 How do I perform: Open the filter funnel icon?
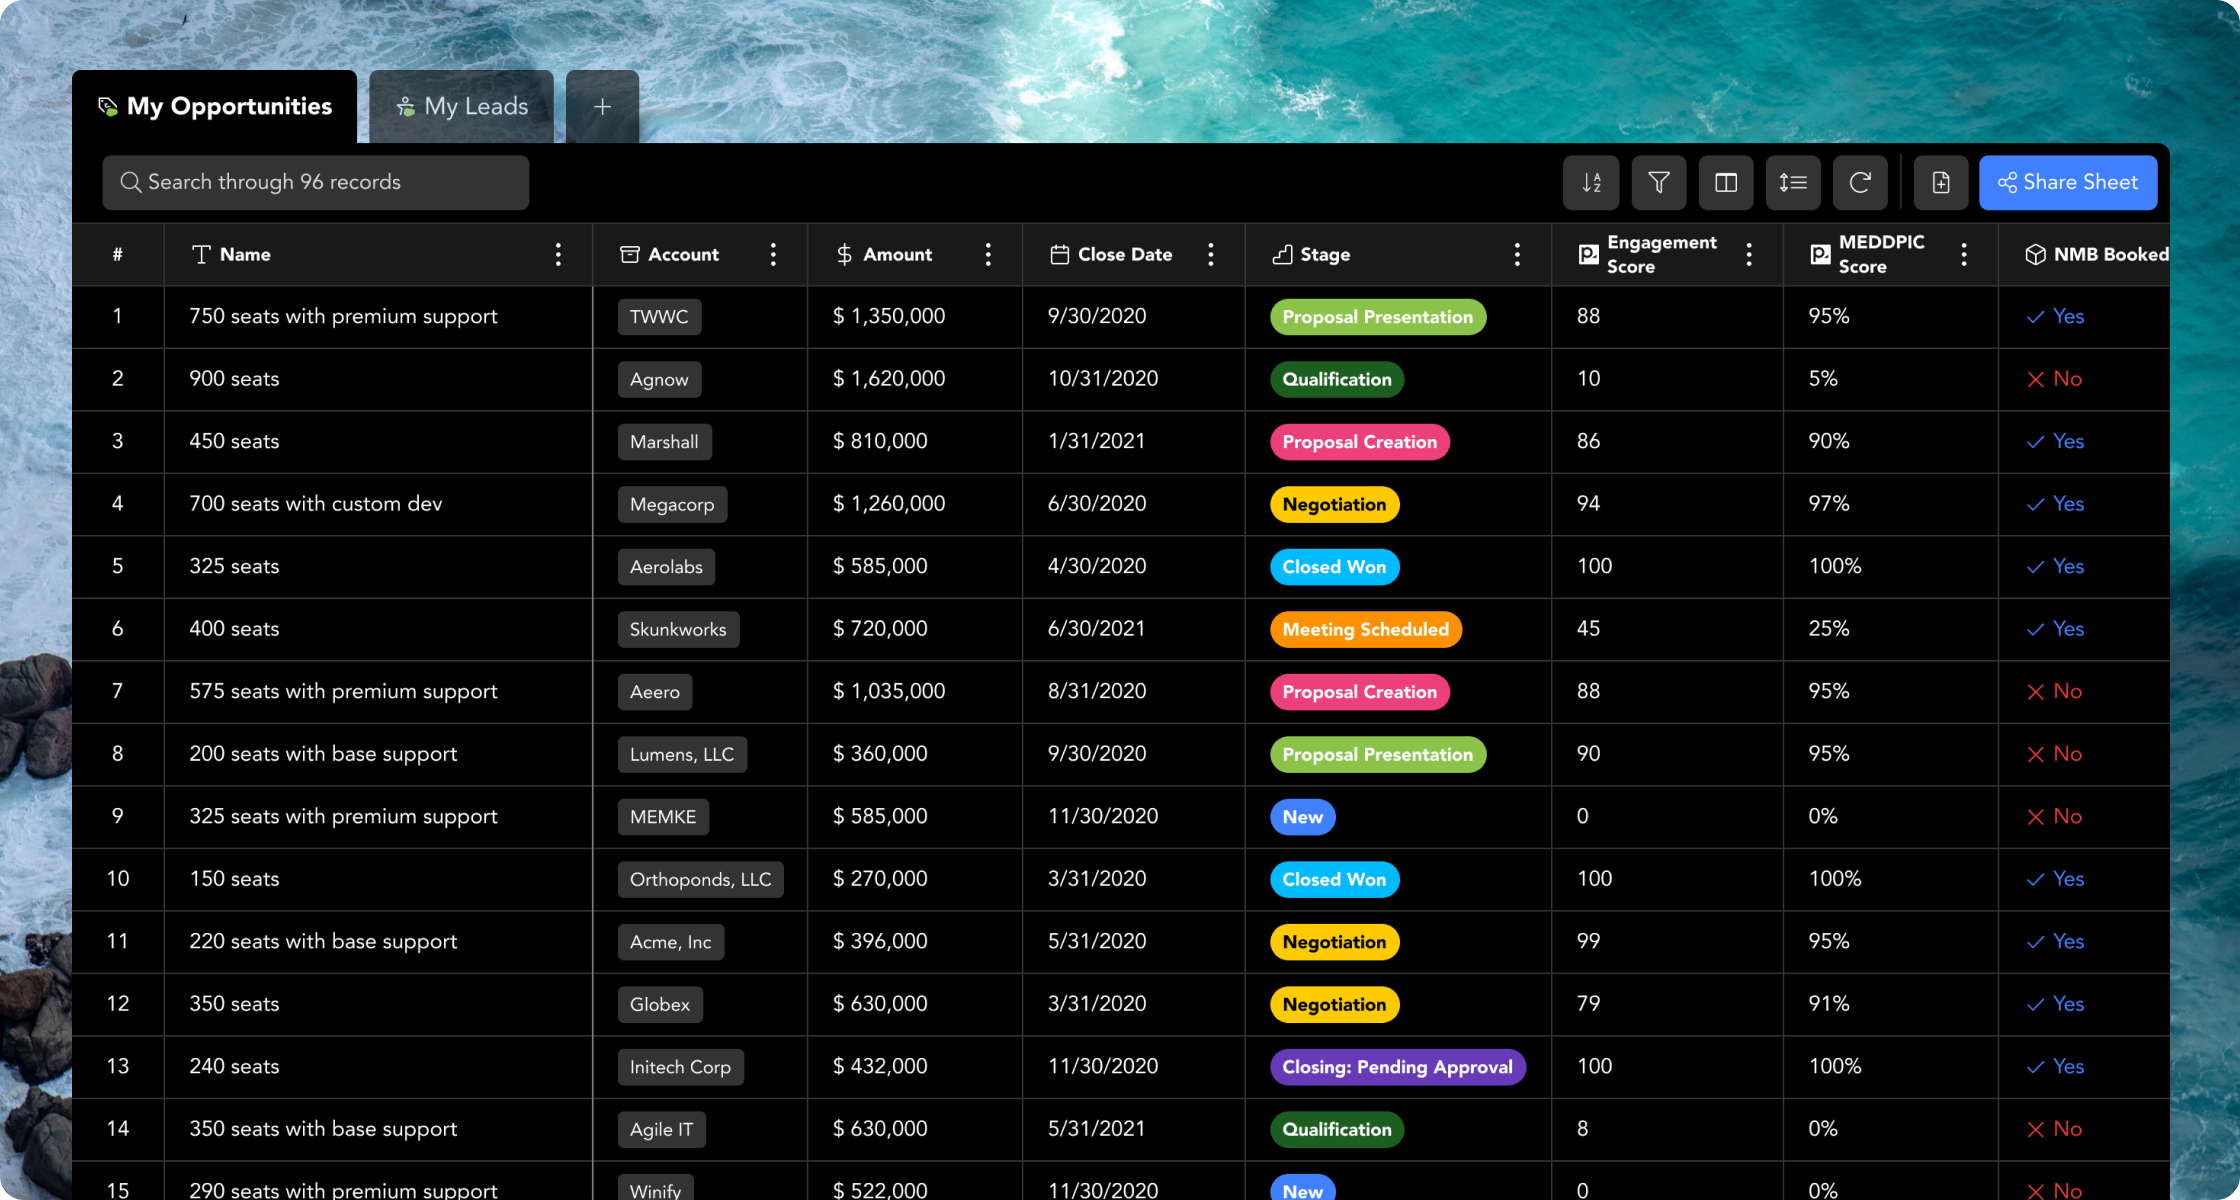[1659, 183]
